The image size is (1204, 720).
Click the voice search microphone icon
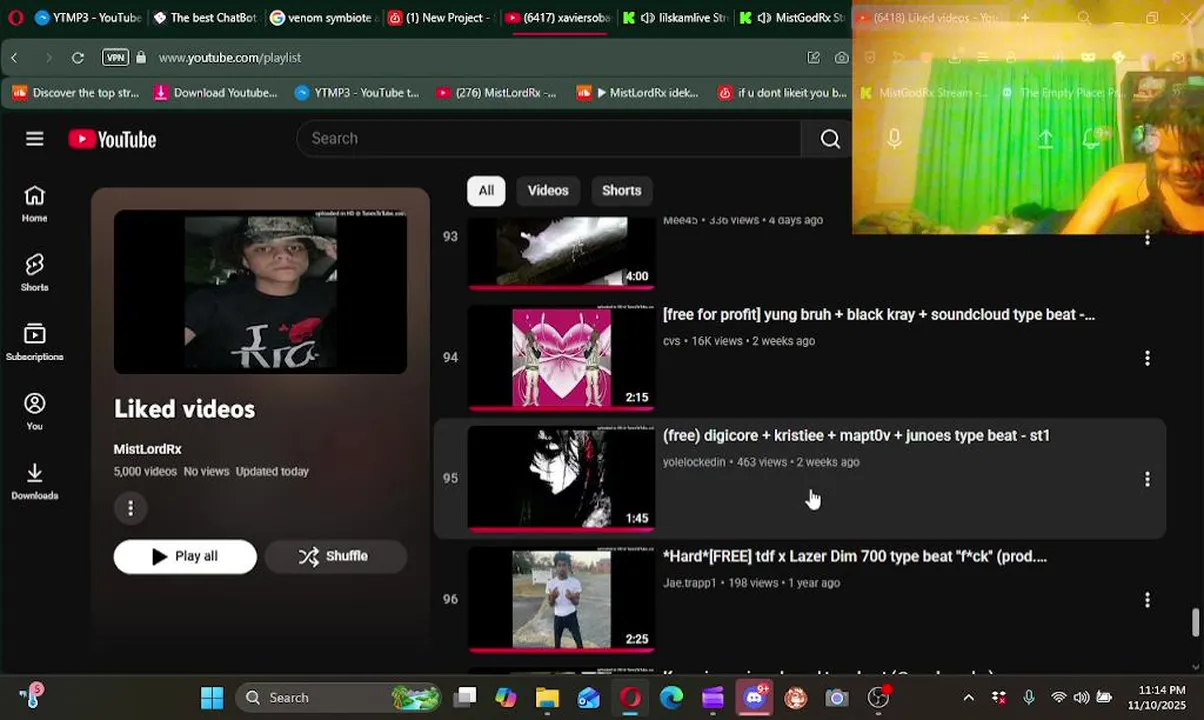[x=894, y=139]
